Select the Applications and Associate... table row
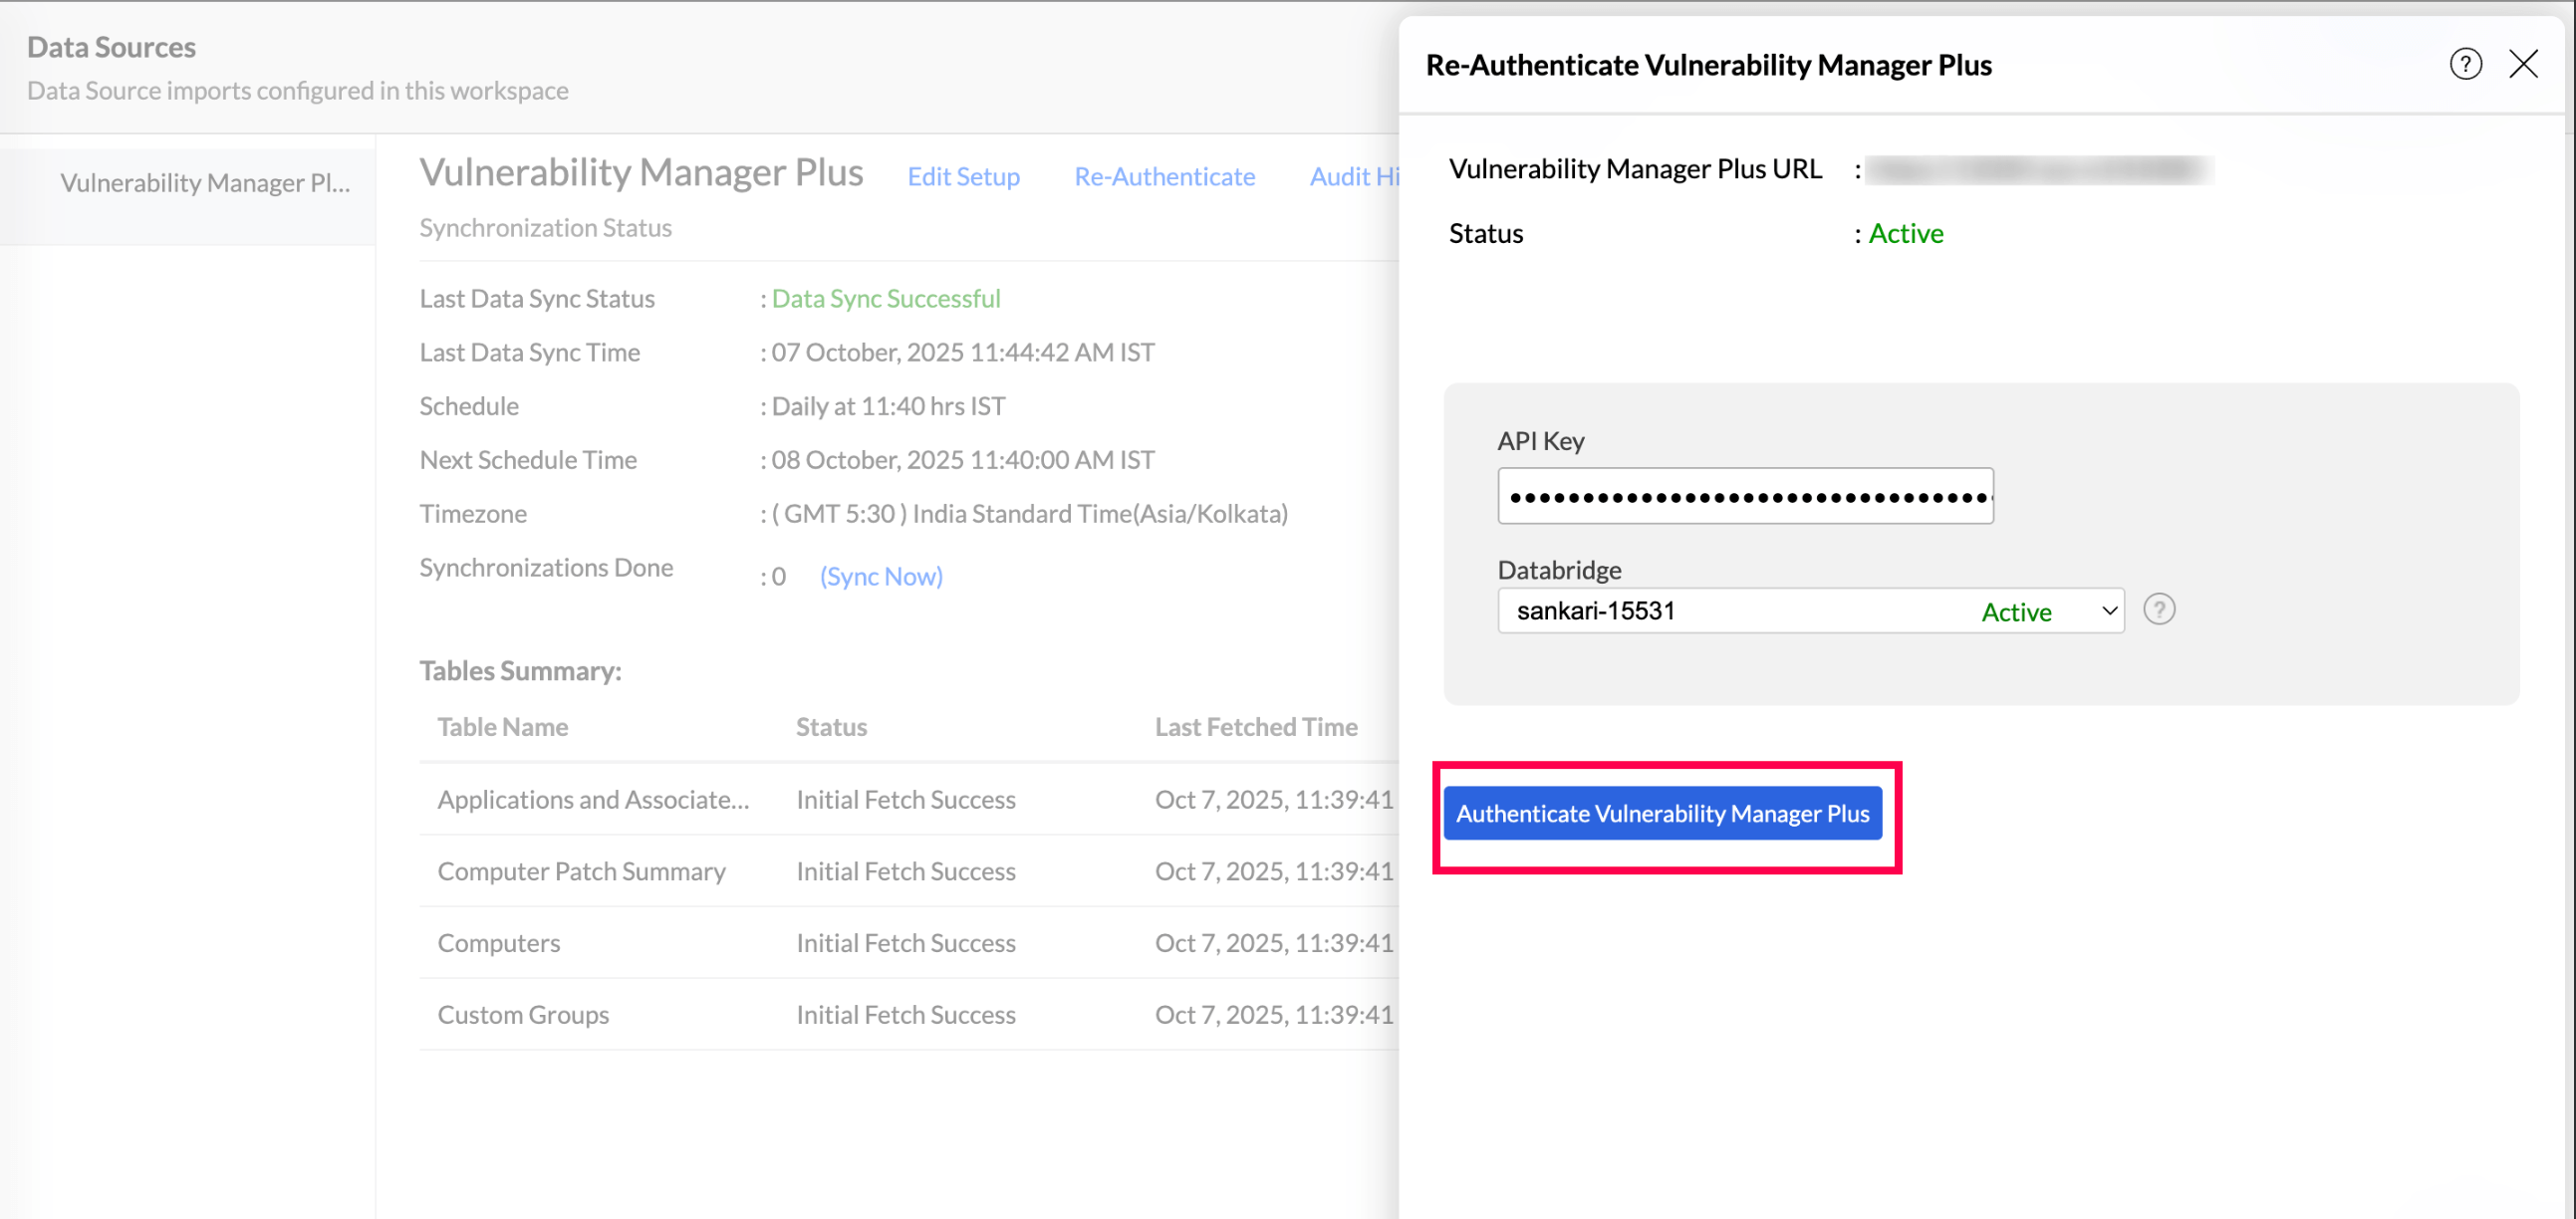 pos(592,799)
